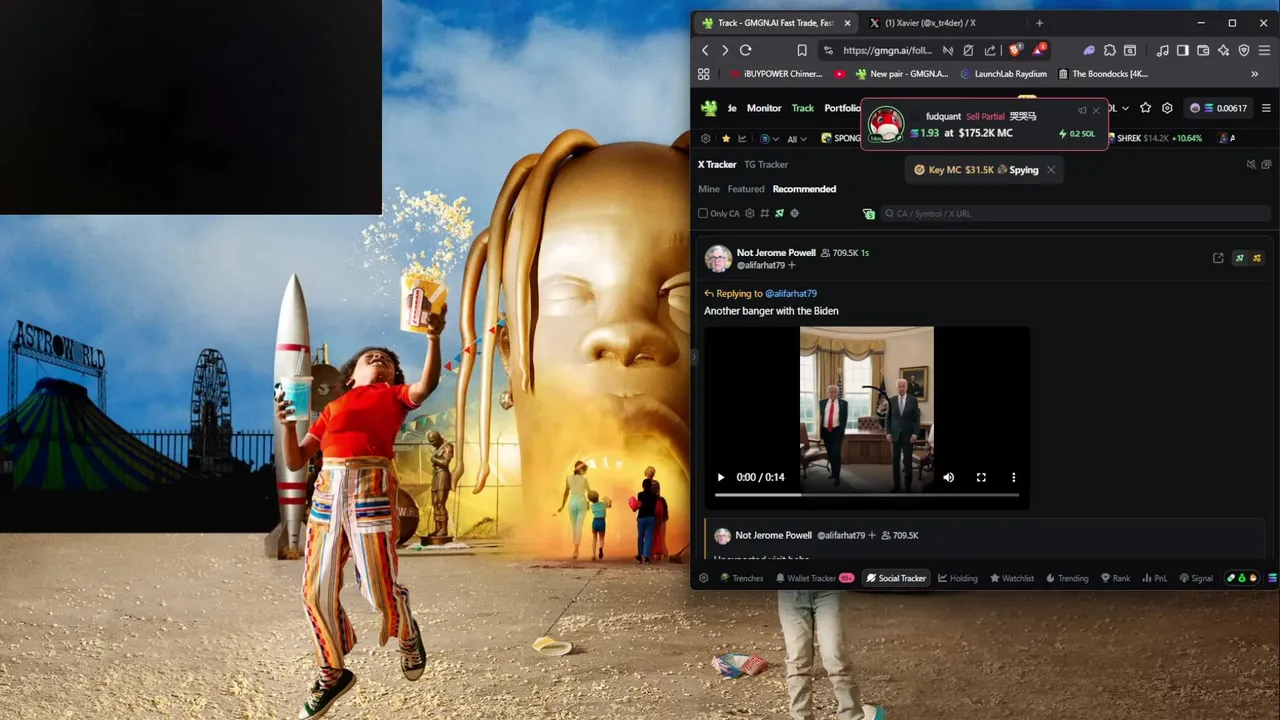Image resolution: width=1280 pixels, height=720 pixels.
Task: Bookmark this page using bookmark icon
Action: tap(802, 50)
